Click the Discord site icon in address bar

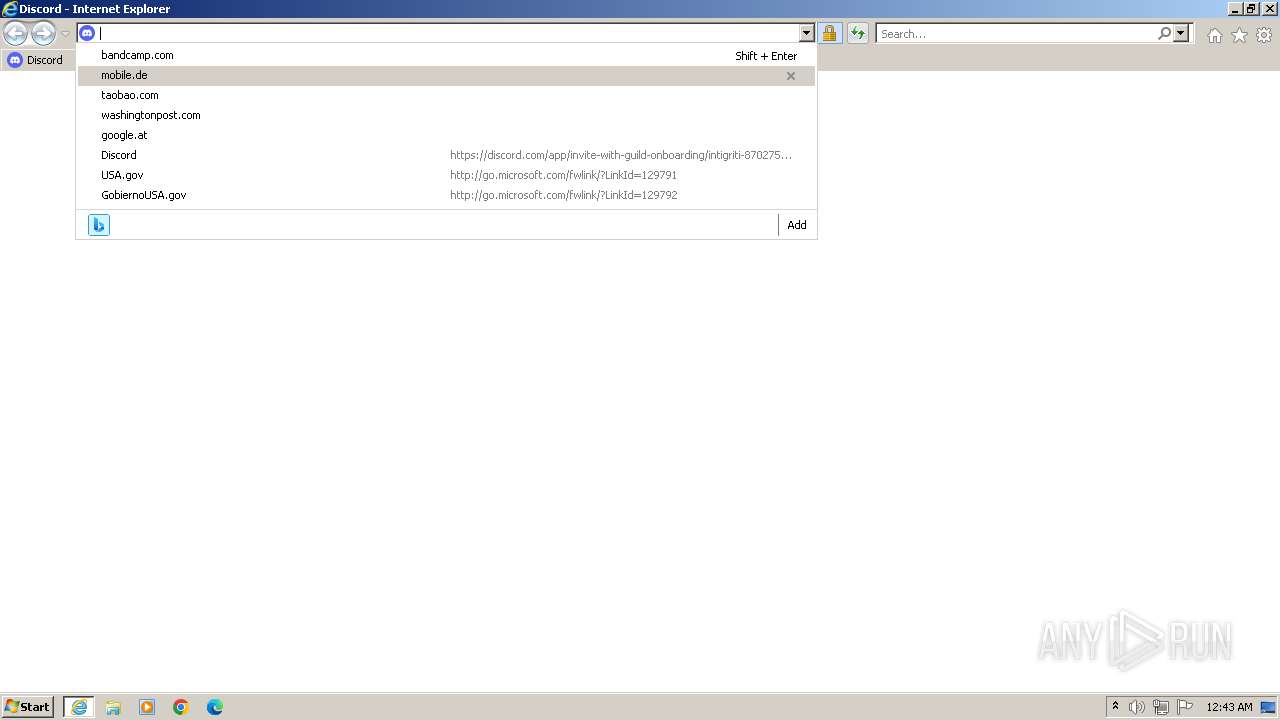click(87, 33)
